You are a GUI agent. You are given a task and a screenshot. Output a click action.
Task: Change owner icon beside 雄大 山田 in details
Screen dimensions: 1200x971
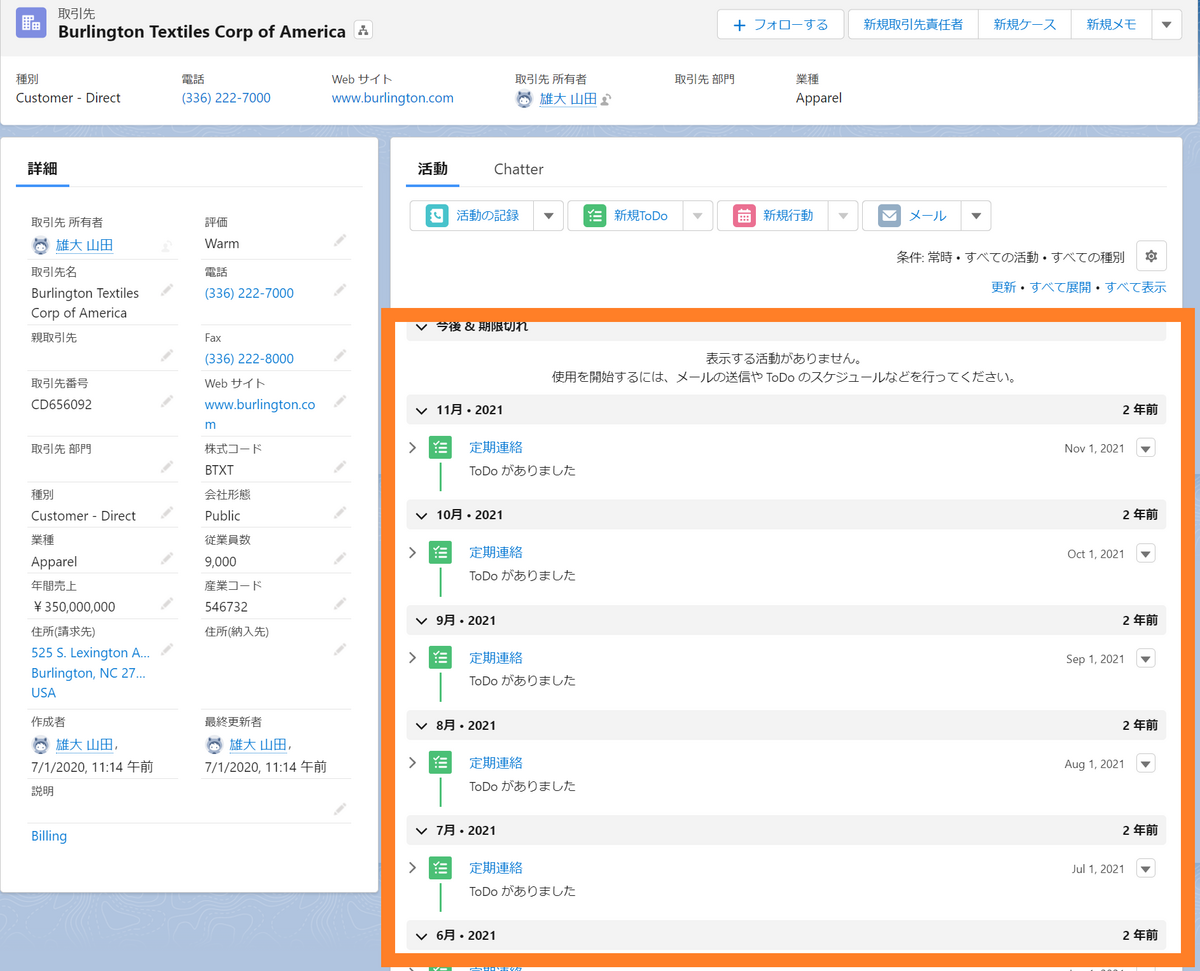167,245
